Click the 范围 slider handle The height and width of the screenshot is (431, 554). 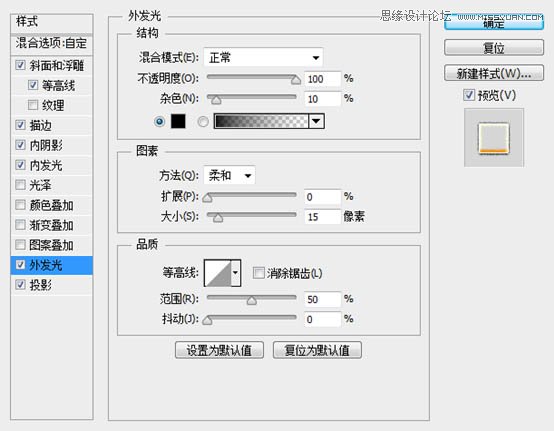click(252, 300)
